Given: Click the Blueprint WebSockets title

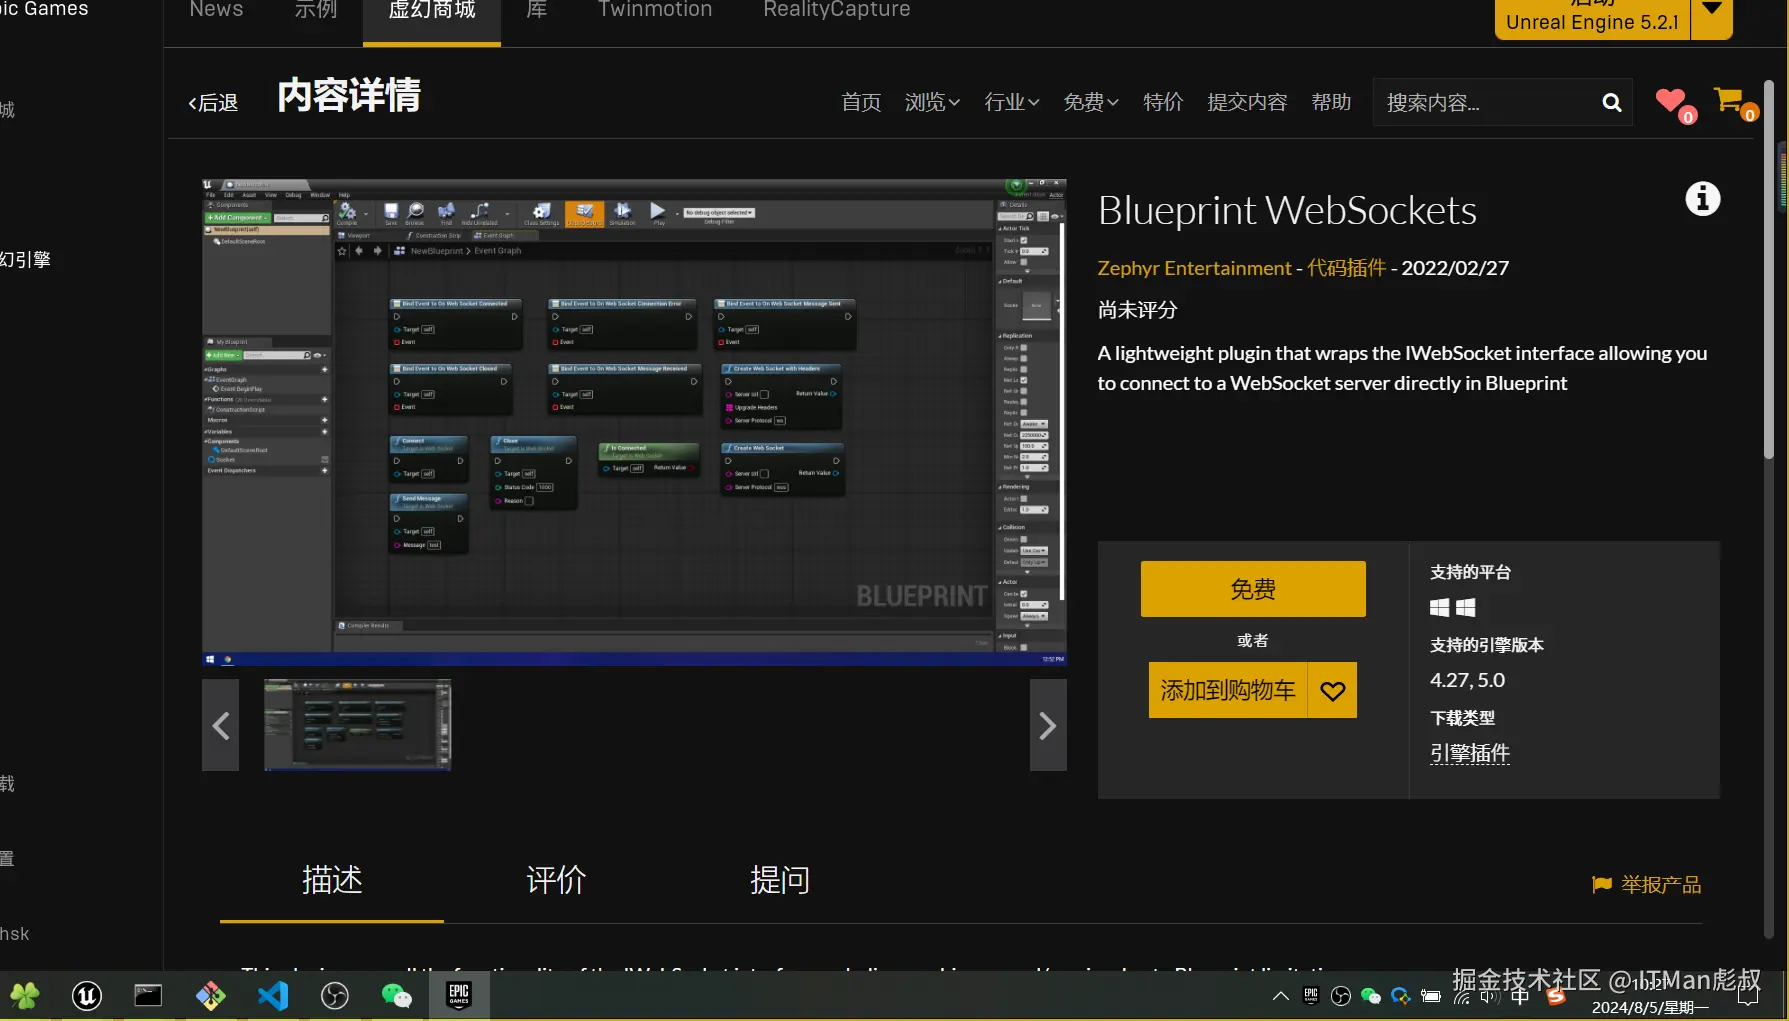Looking at the screenshot, I should pos(1287,210).
